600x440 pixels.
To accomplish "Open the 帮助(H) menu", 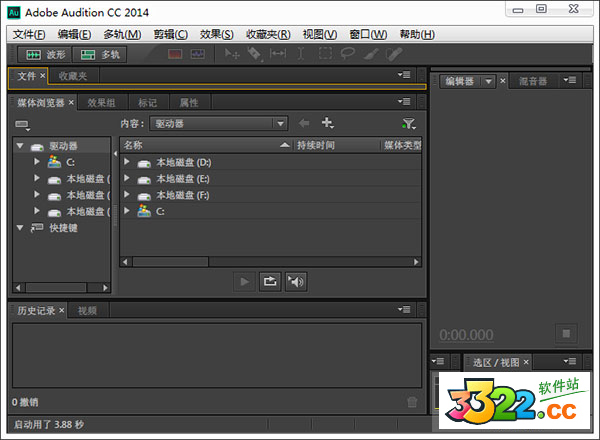I will [417, 34].
